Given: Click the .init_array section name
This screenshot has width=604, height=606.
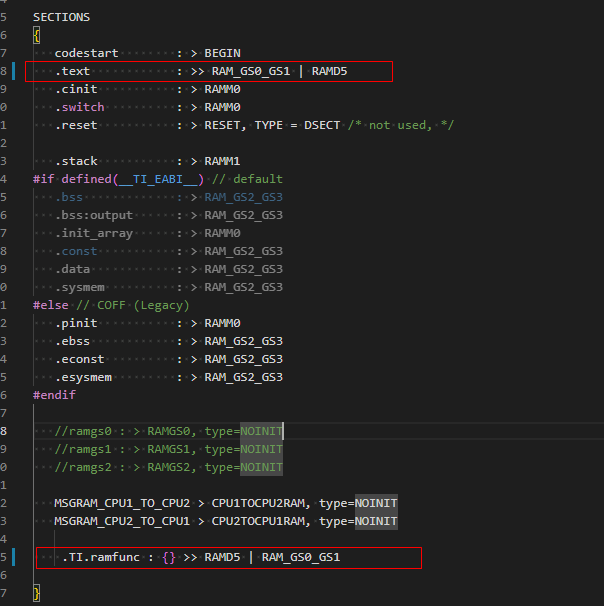Looking at the screenshot, I should coord(94,233).
